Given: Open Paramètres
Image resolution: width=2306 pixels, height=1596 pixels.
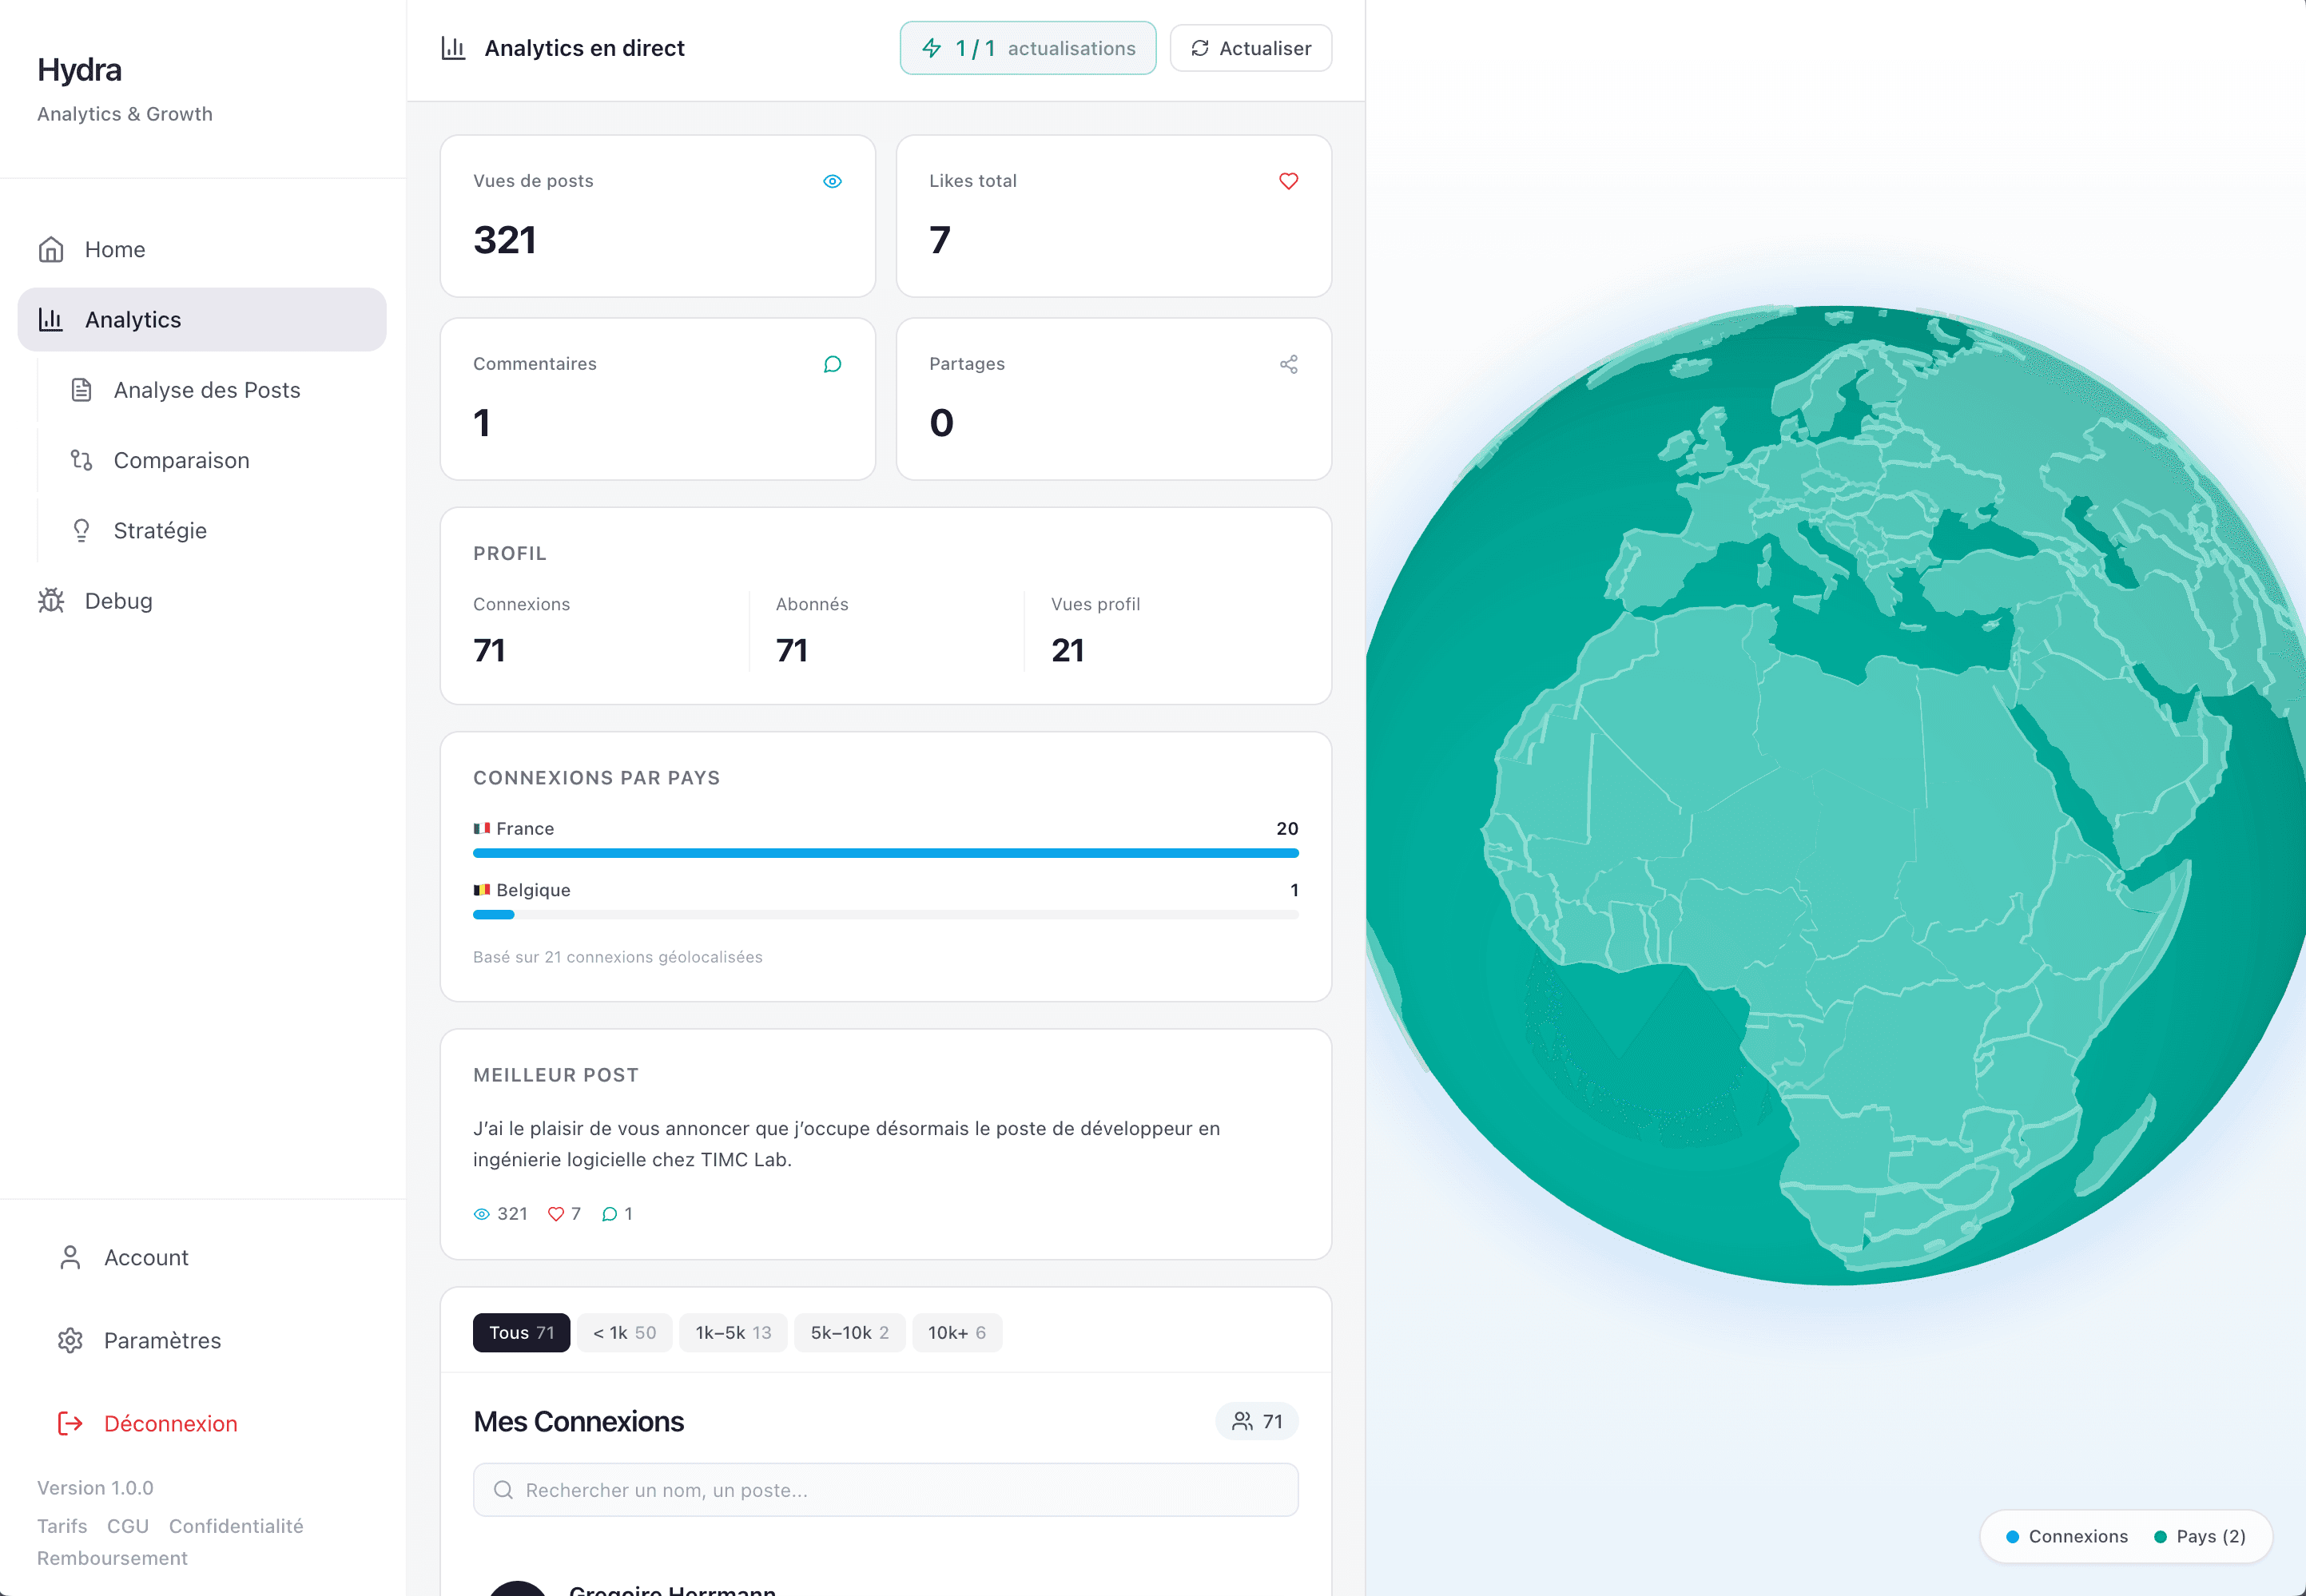Looking at the screenshot, I should (202, 1340).
